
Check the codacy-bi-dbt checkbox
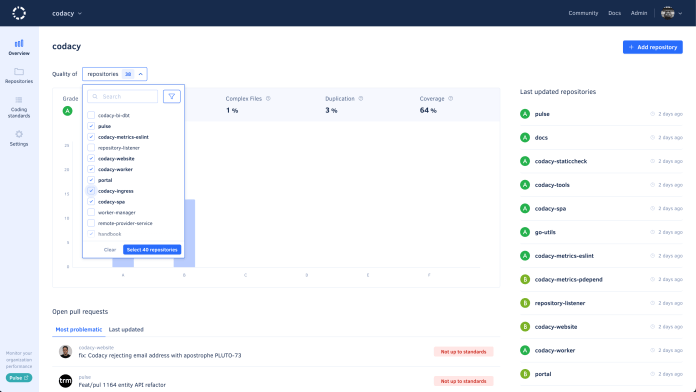coord(91,115)
